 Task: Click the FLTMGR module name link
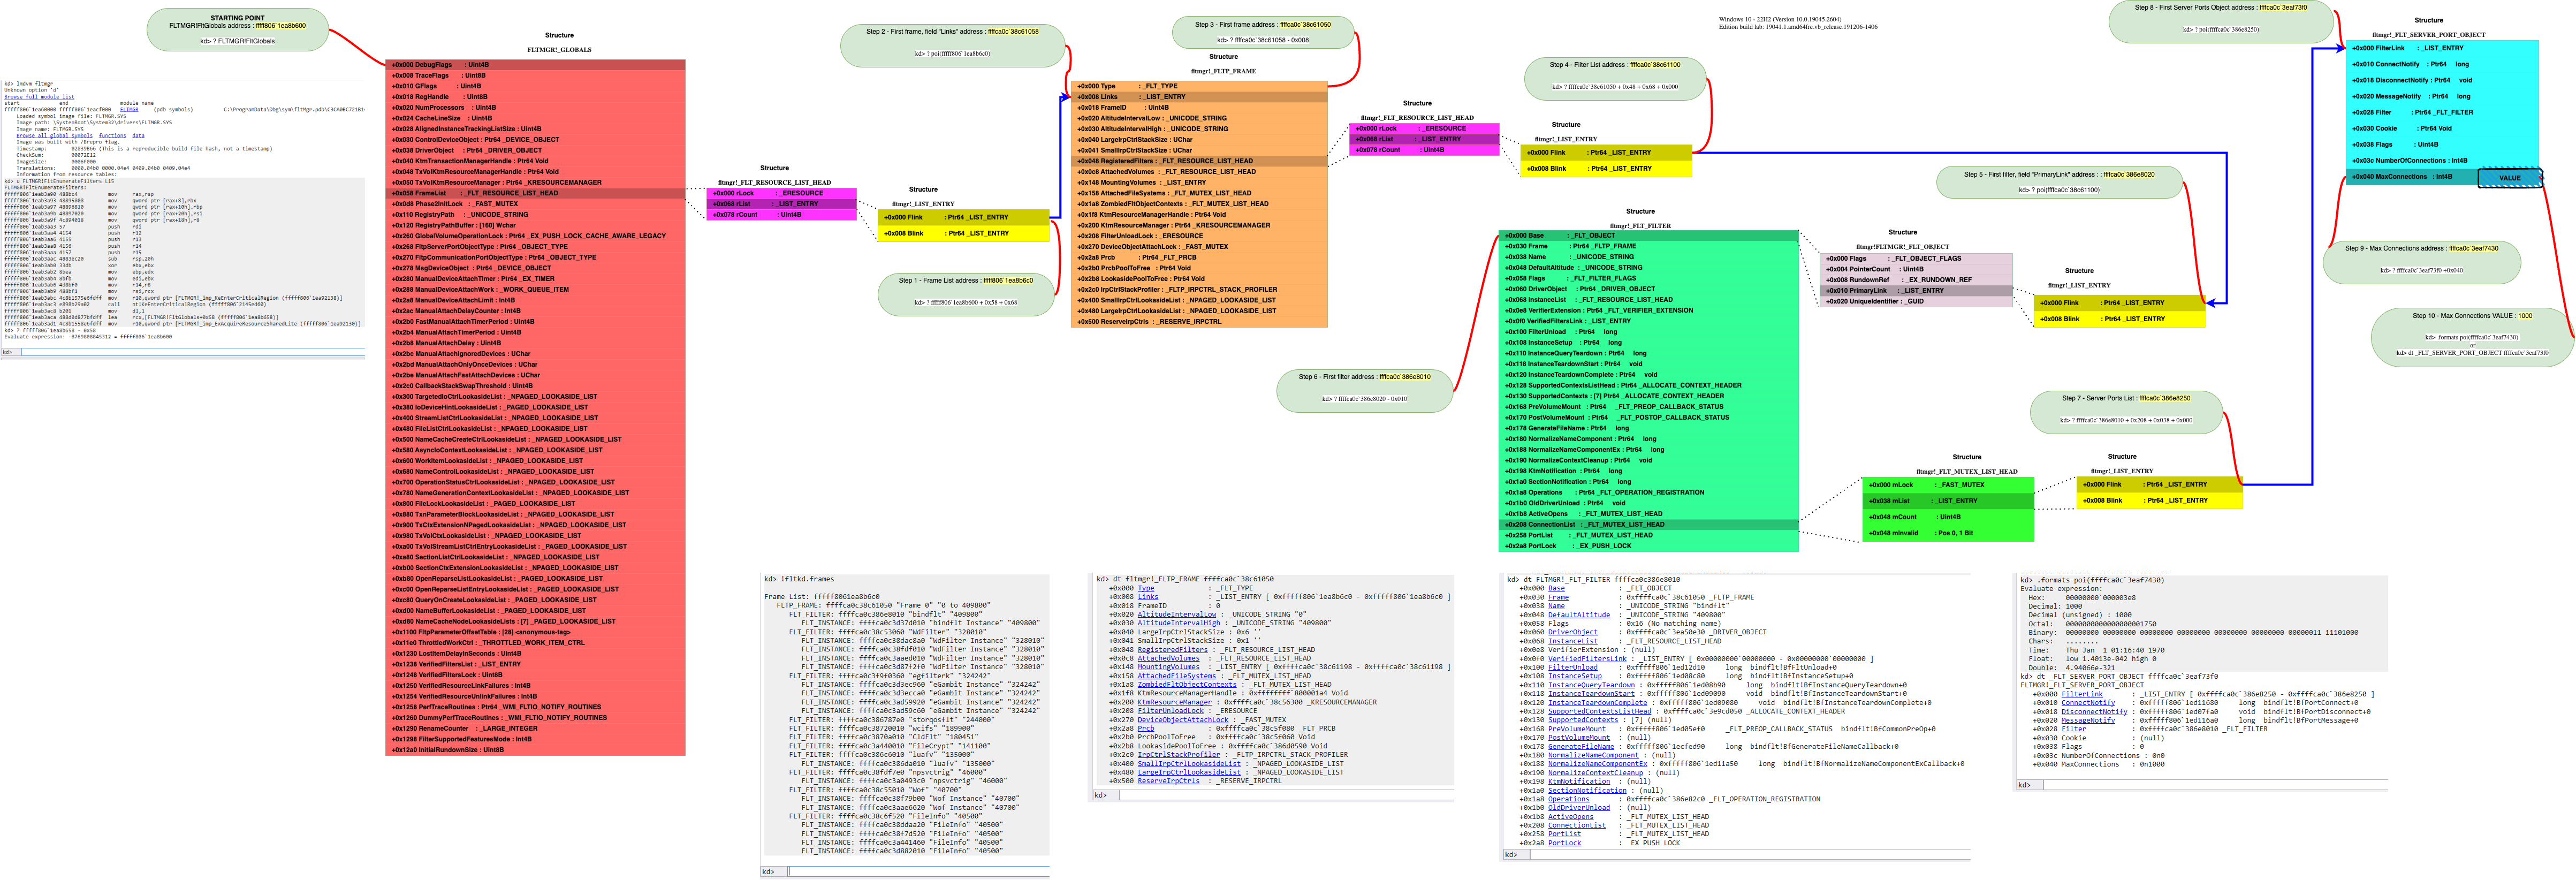(129, 109)
